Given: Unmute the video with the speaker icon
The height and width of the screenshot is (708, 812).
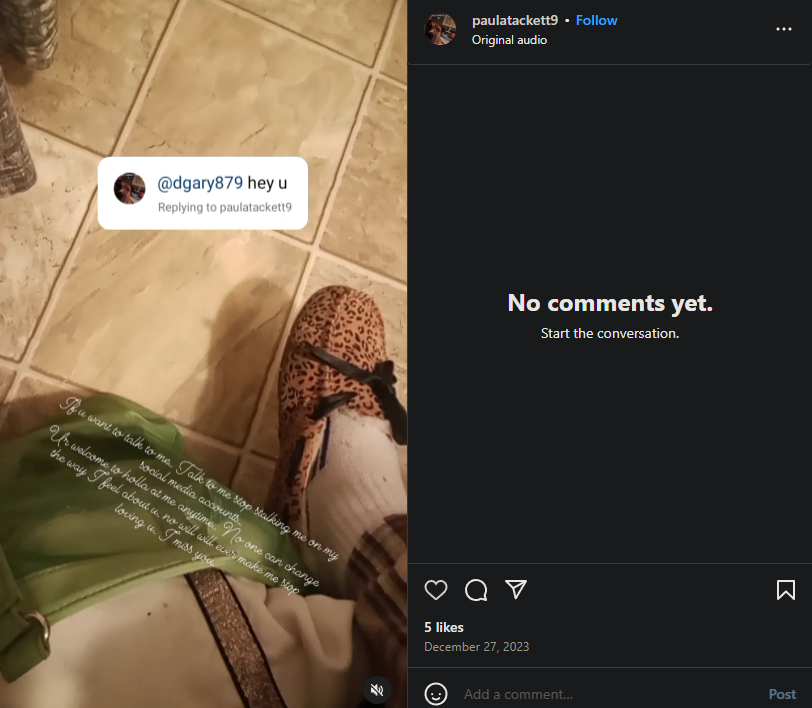Looking at the screenshot, I should (377, 690).
